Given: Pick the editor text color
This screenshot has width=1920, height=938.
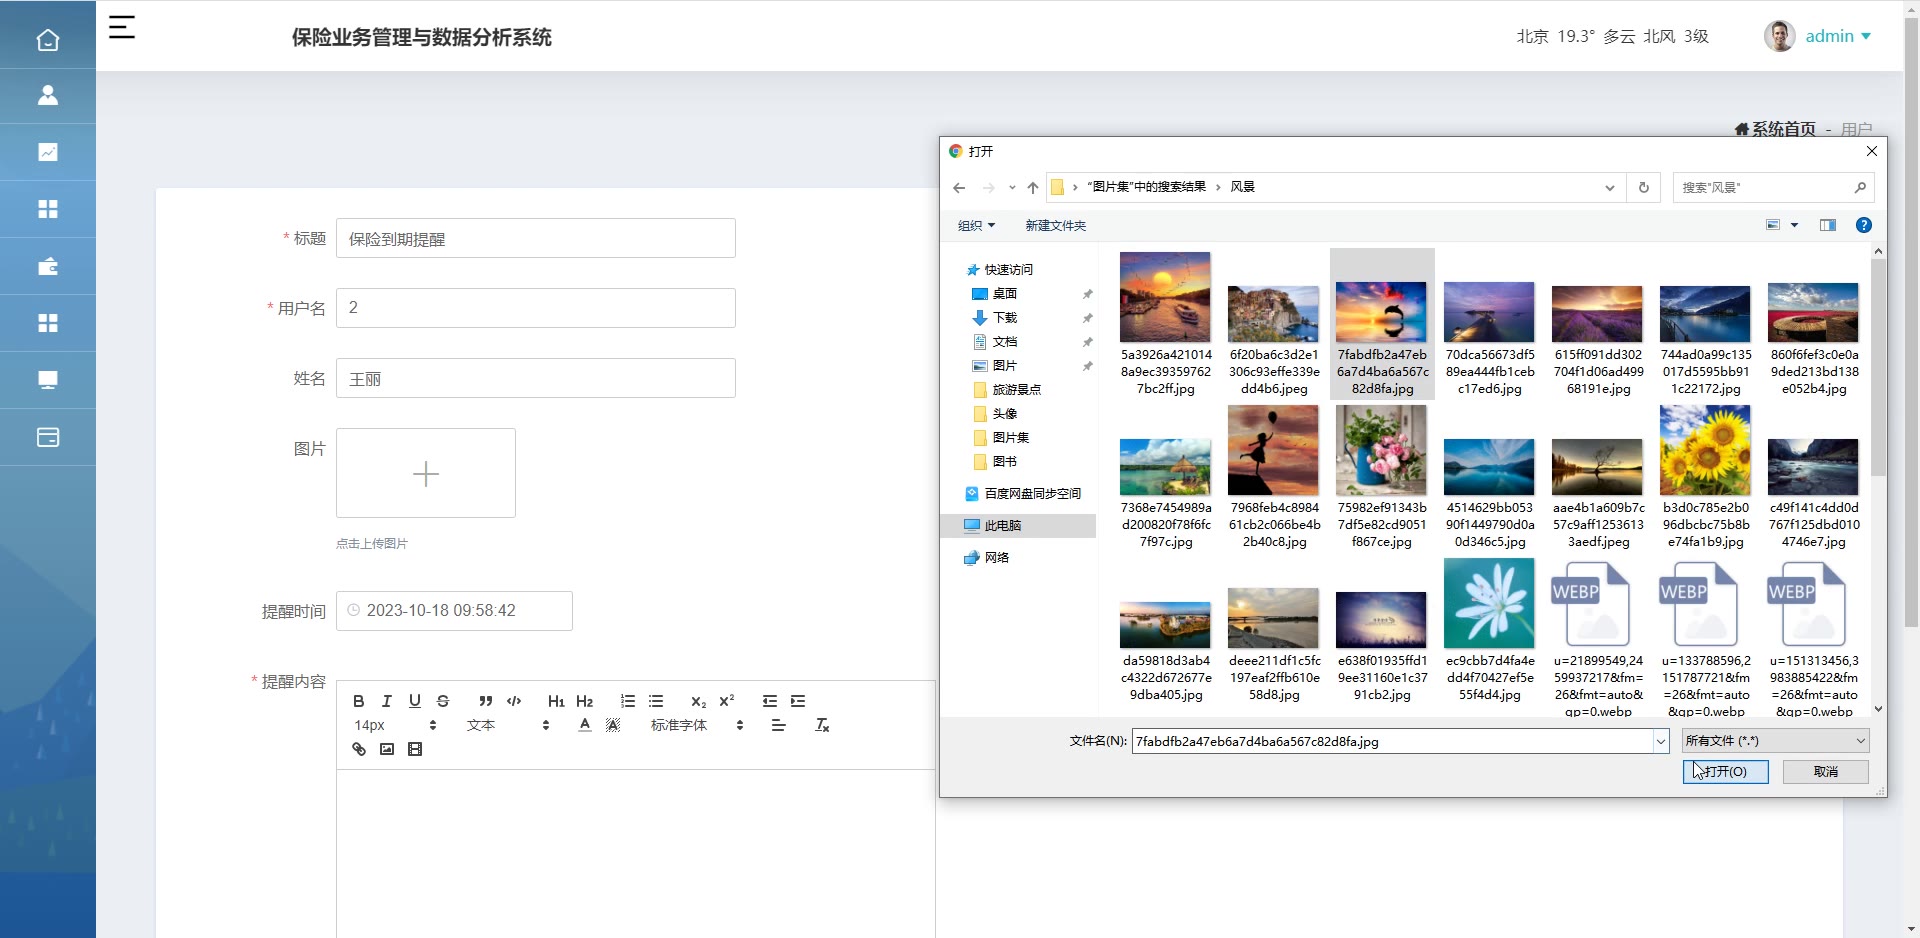Looking at the screenshot, I should tap(585, 725).
